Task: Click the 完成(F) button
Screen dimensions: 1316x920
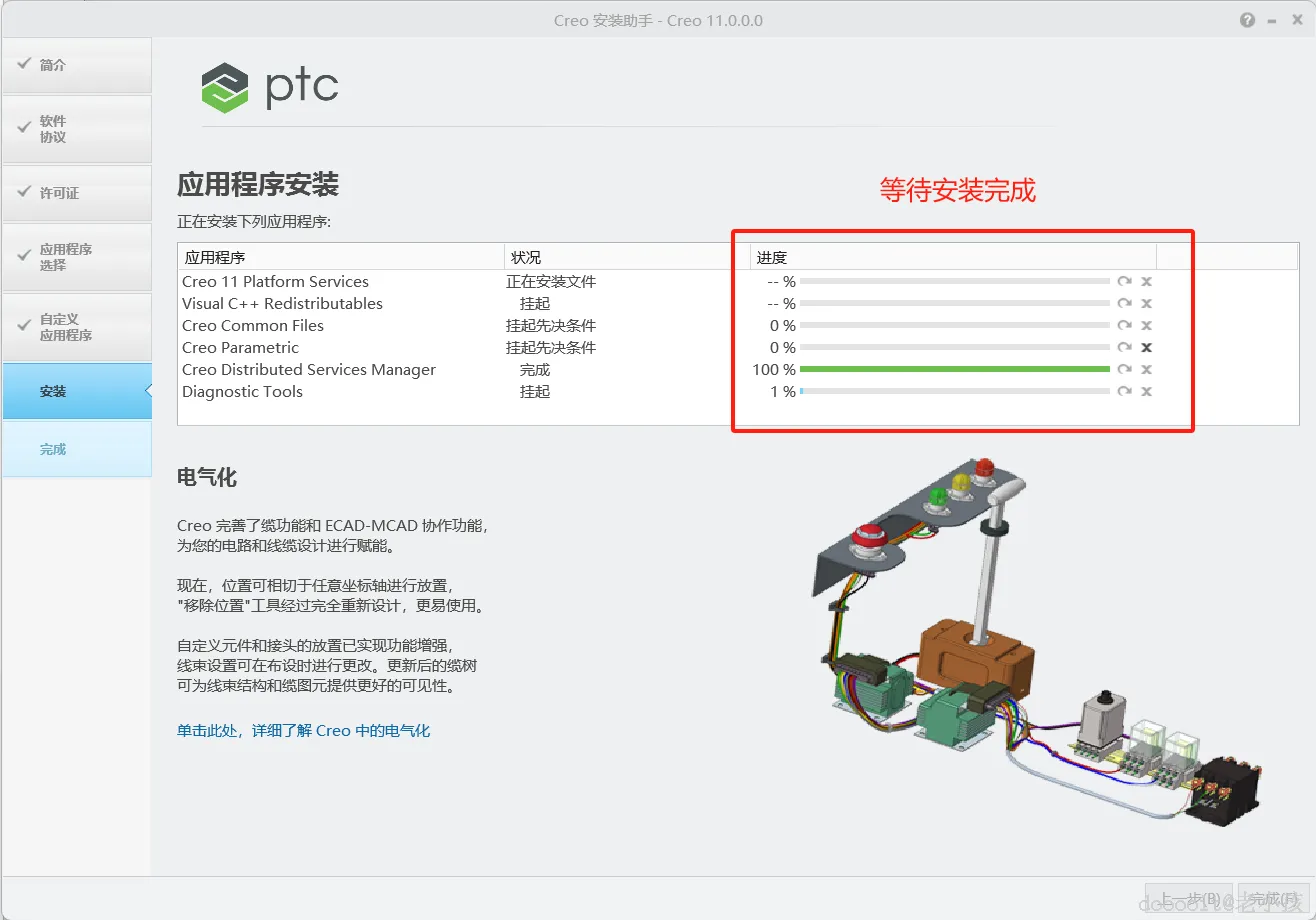Action: [1273, 899]
